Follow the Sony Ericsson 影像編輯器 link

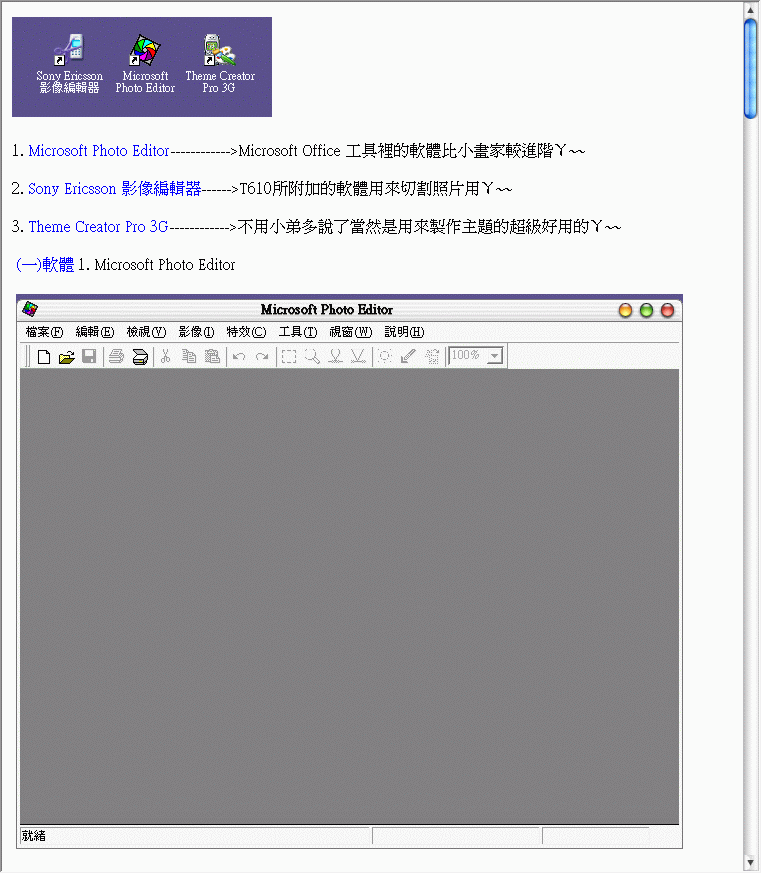pyautogui.click(x=114, y=189)
